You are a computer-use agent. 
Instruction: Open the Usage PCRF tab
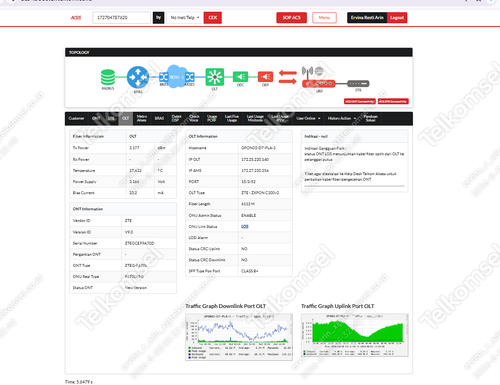click(x=212, y=118)
